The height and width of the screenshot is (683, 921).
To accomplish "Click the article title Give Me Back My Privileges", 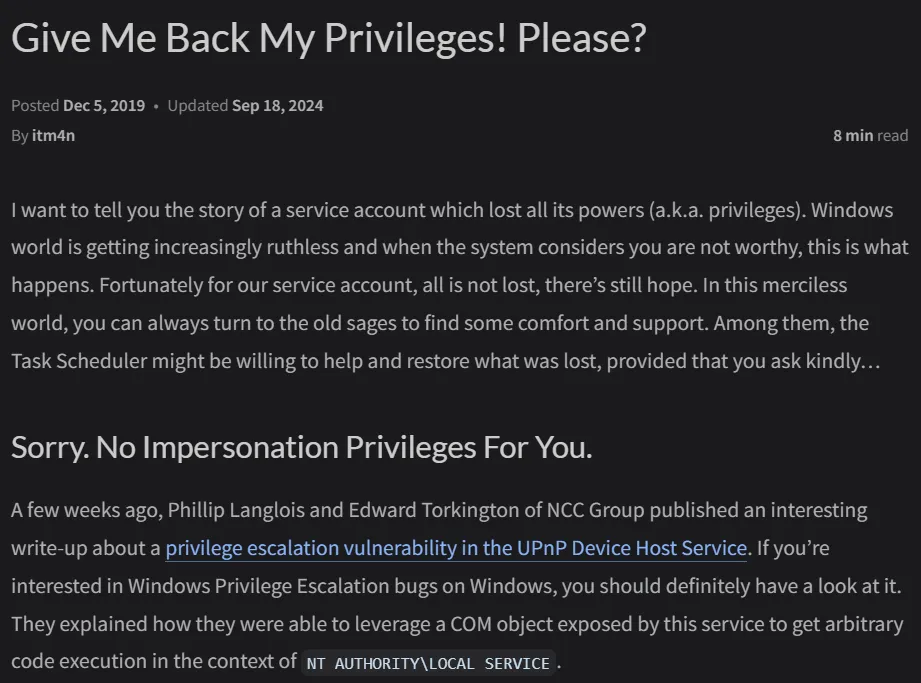I will pos(328,38).
